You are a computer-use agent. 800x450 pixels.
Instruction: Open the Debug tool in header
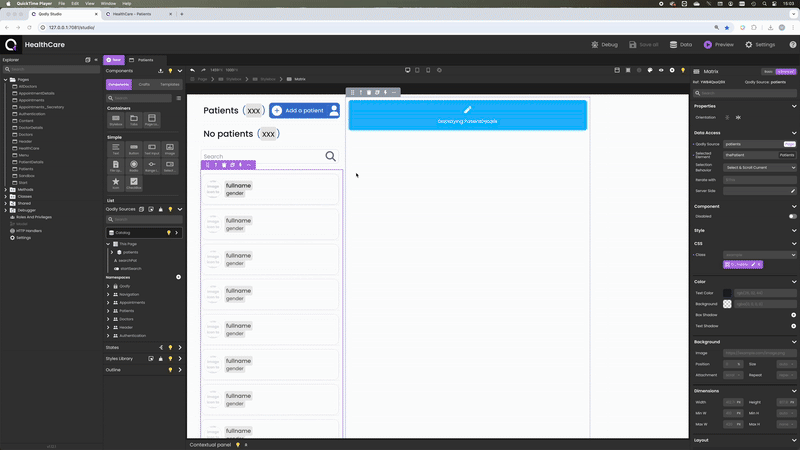tap(597, 45)
